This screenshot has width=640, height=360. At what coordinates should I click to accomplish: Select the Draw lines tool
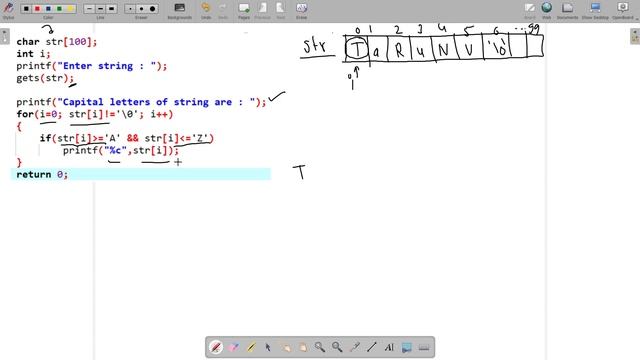pos(371,347)
